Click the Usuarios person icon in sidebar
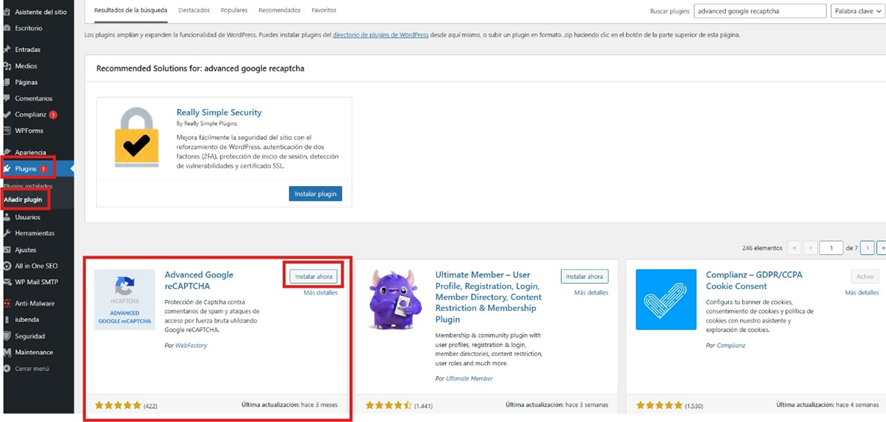This screenshot has height=422, width=886. pyautogui.click(x=7, y=217)
